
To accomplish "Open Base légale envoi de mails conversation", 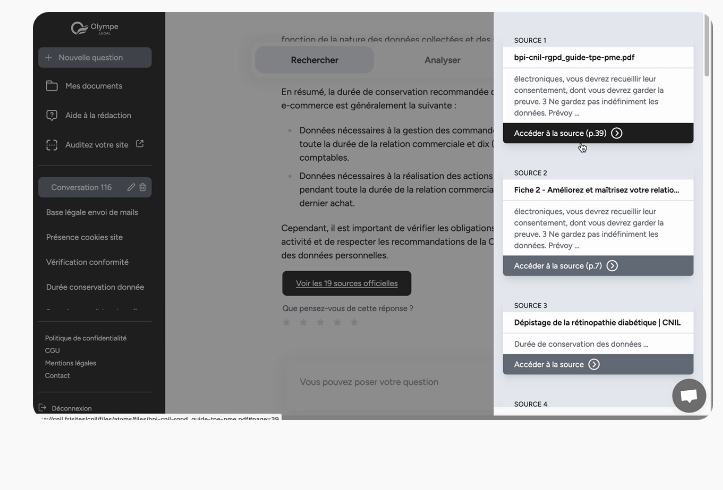I will pyautogui.click(x=92, y=212).
